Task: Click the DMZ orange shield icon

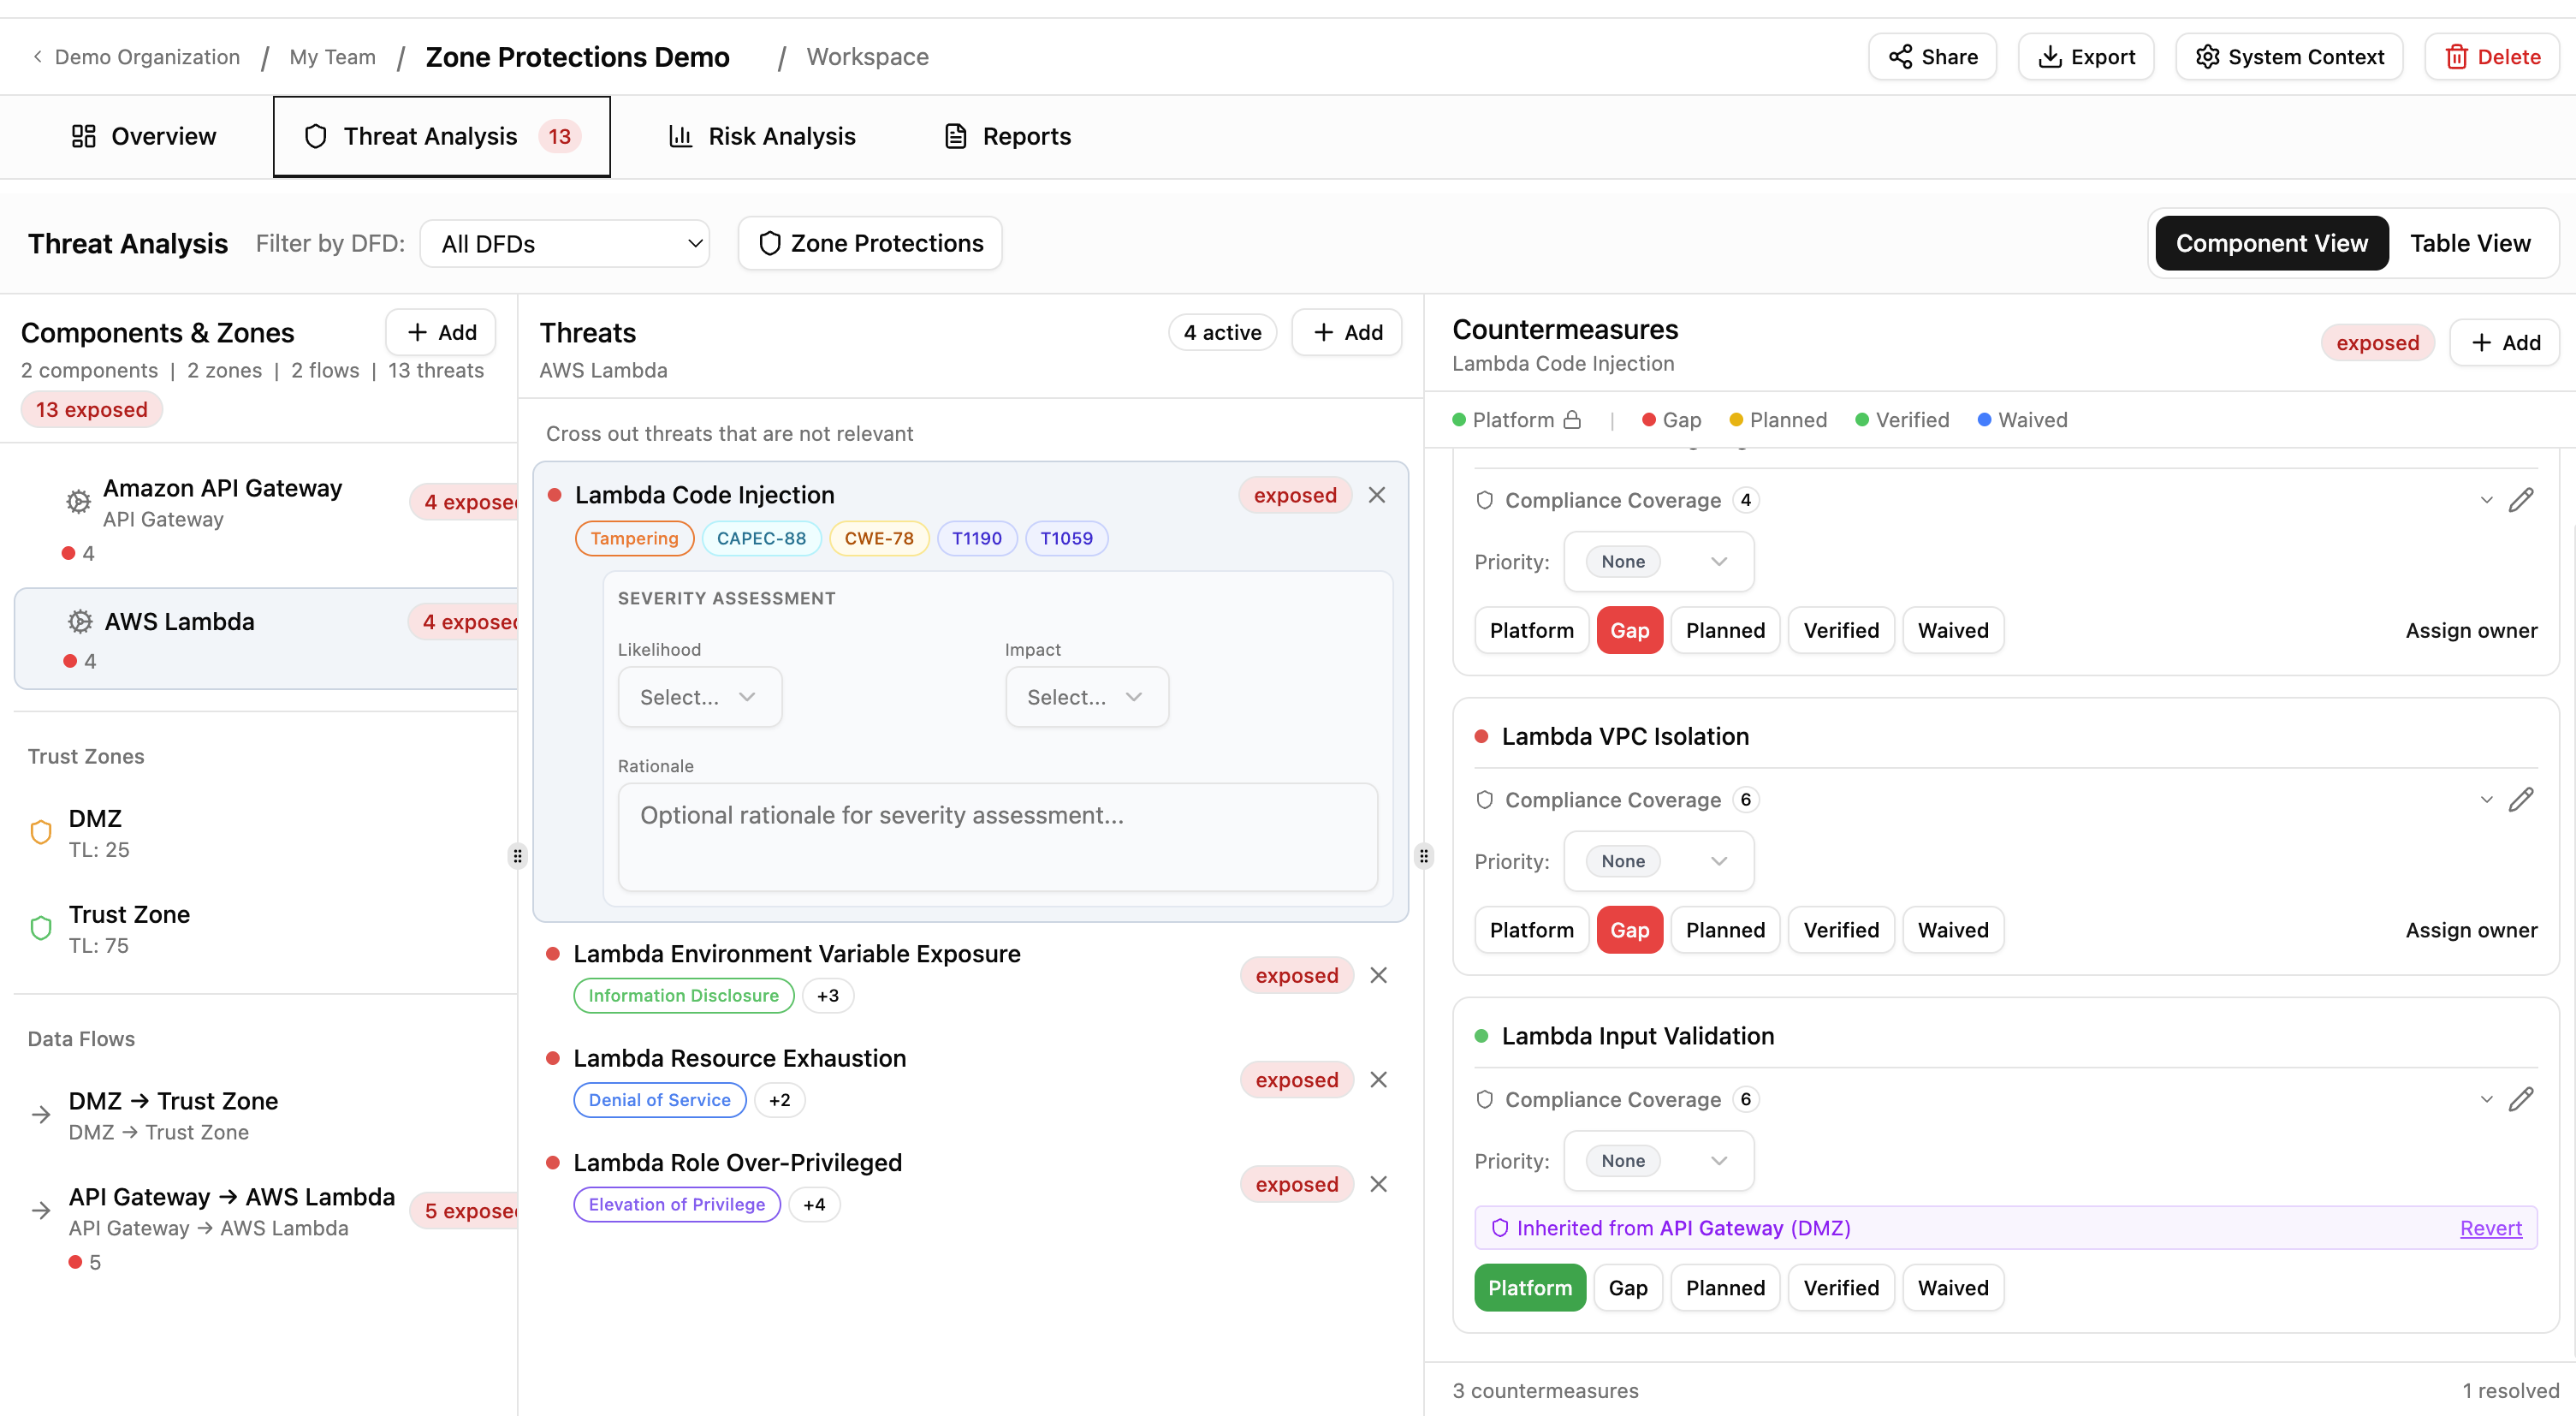Action: click(x=41, y=832)
